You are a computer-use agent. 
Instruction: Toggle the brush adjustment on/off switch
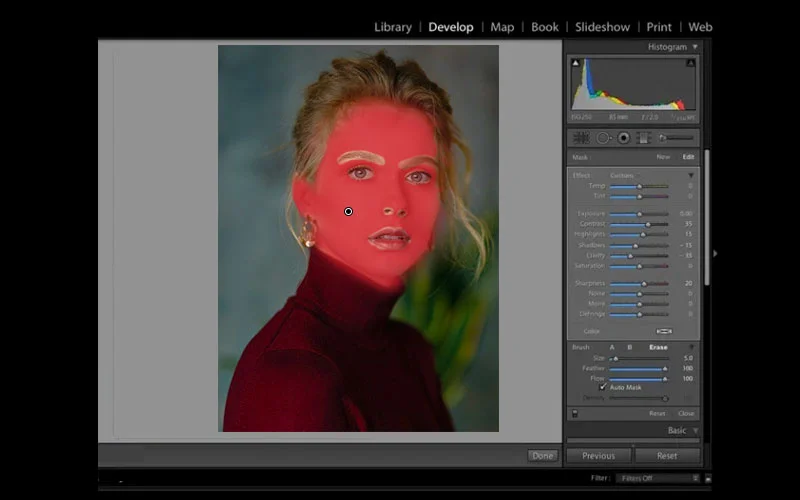[x=575, y=413]
